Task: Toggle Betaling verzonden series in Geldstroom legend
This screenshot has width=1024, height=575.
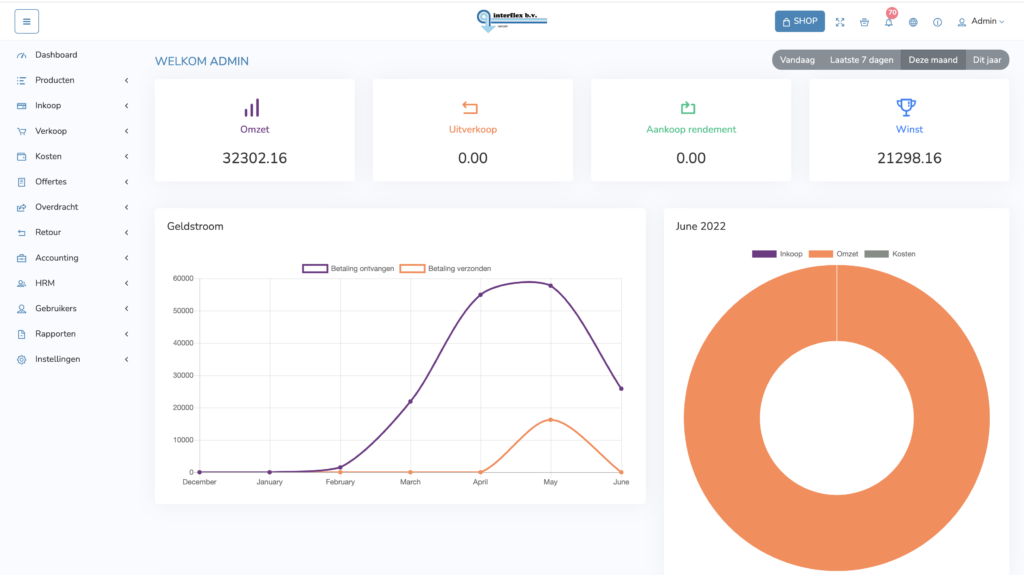Action: pyautogui.click(x=445, y=269)
